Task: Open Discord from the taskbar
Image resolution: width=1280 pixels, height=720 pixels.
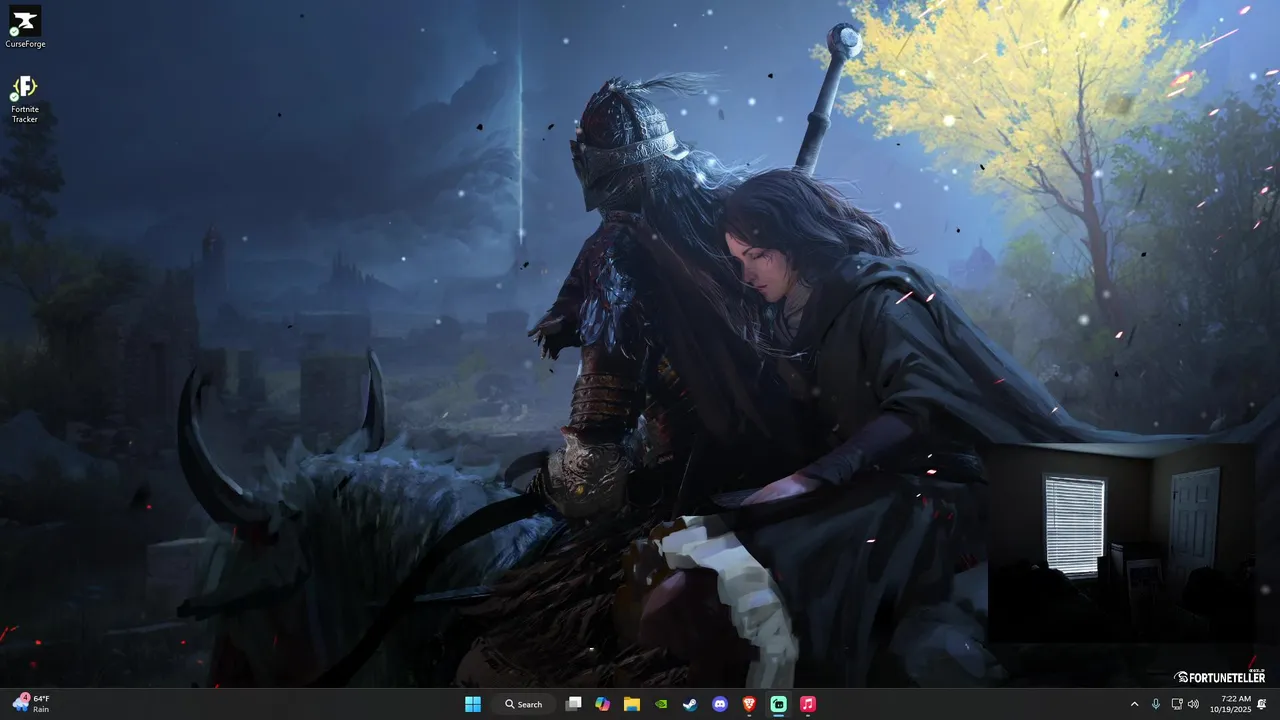Action: coord(720,704)
